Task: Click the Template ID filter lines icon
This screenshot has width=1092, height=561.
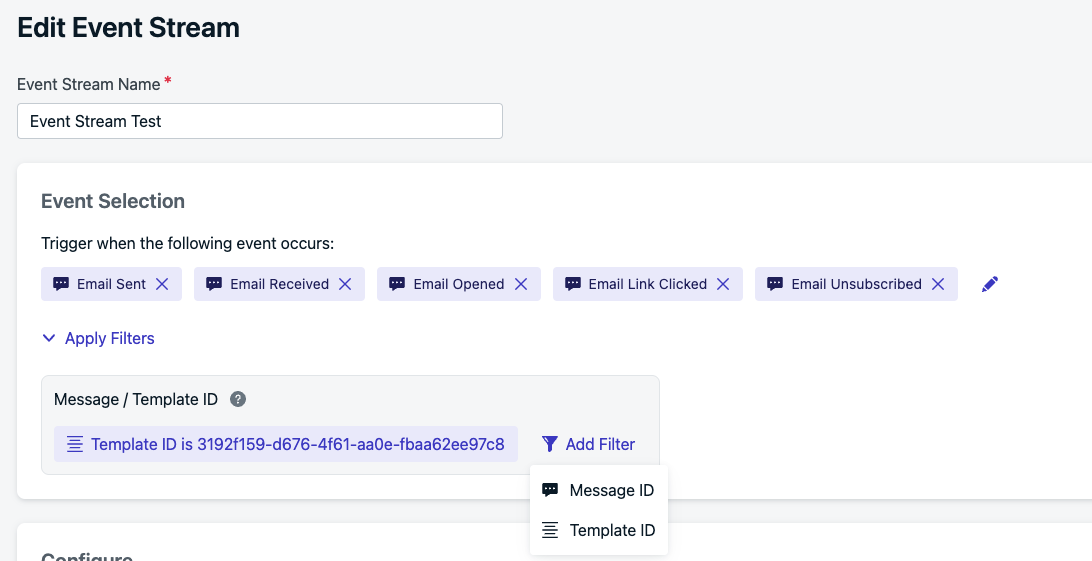Action: tap(75, 444)
